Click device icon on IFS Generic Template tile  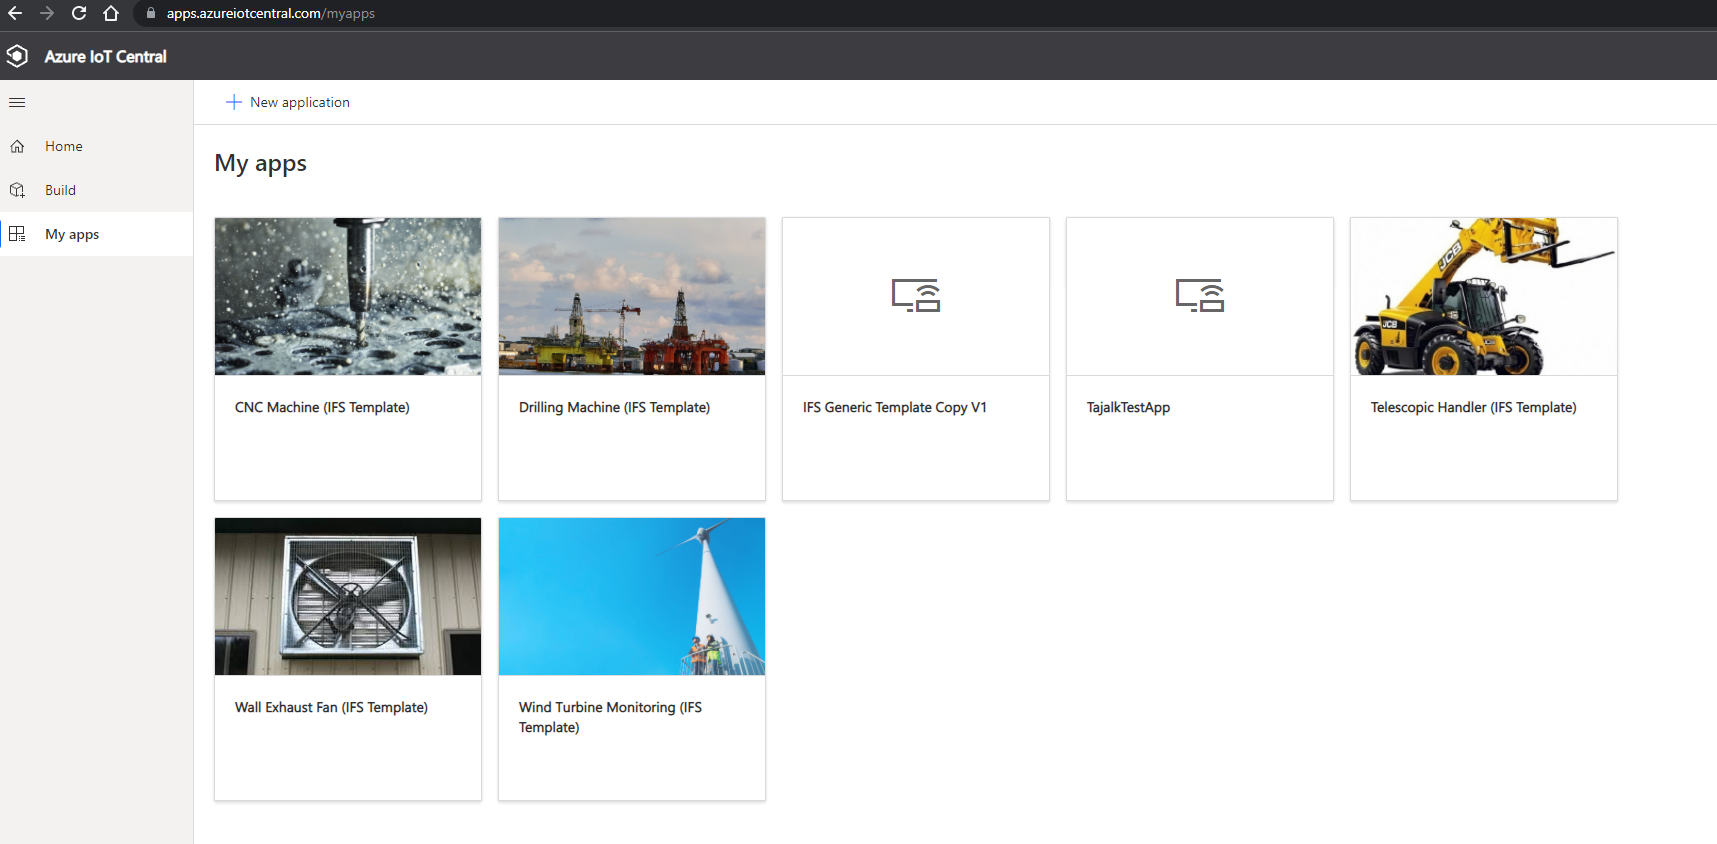point(915,296)
